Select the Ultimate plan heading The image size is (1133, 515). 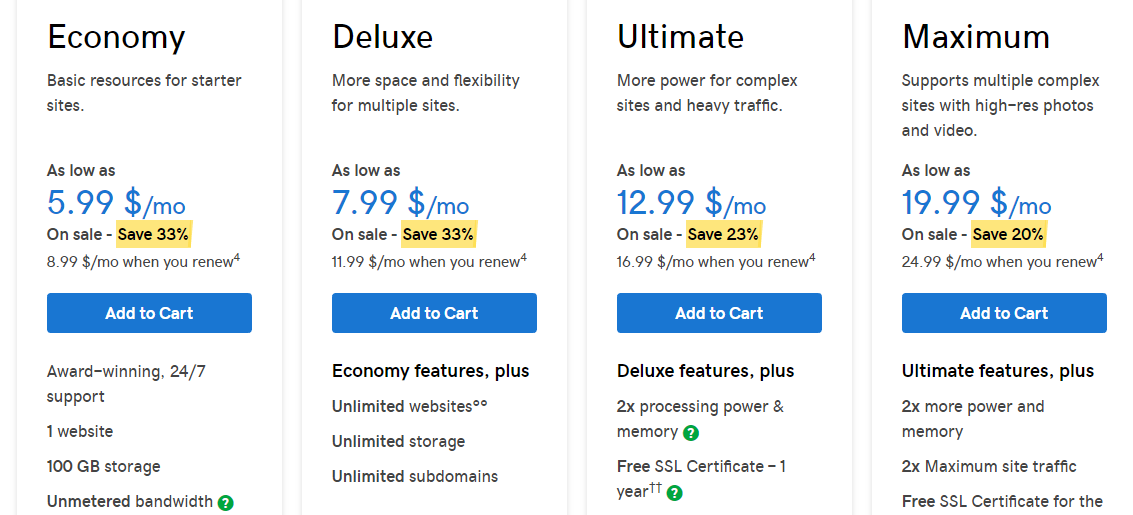click(x=680, y=37)
